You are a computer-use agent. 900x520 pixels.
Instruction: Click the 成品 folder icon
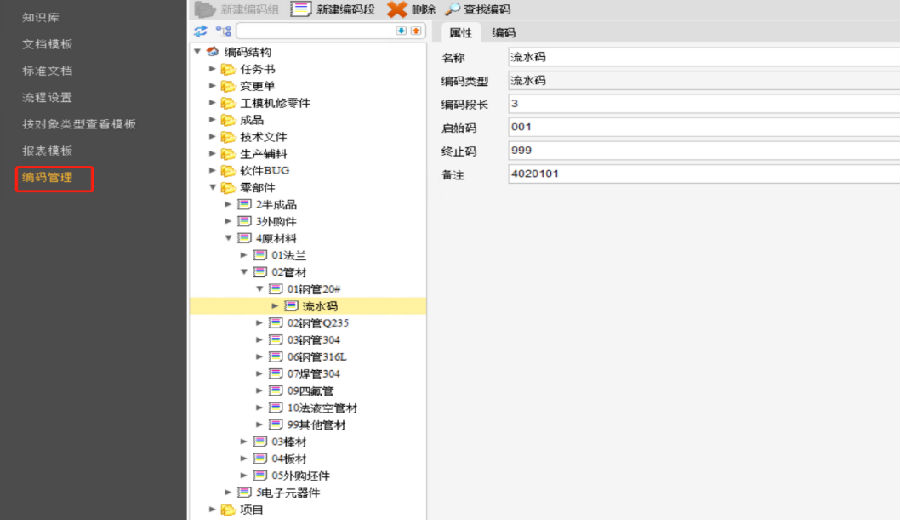228,120
